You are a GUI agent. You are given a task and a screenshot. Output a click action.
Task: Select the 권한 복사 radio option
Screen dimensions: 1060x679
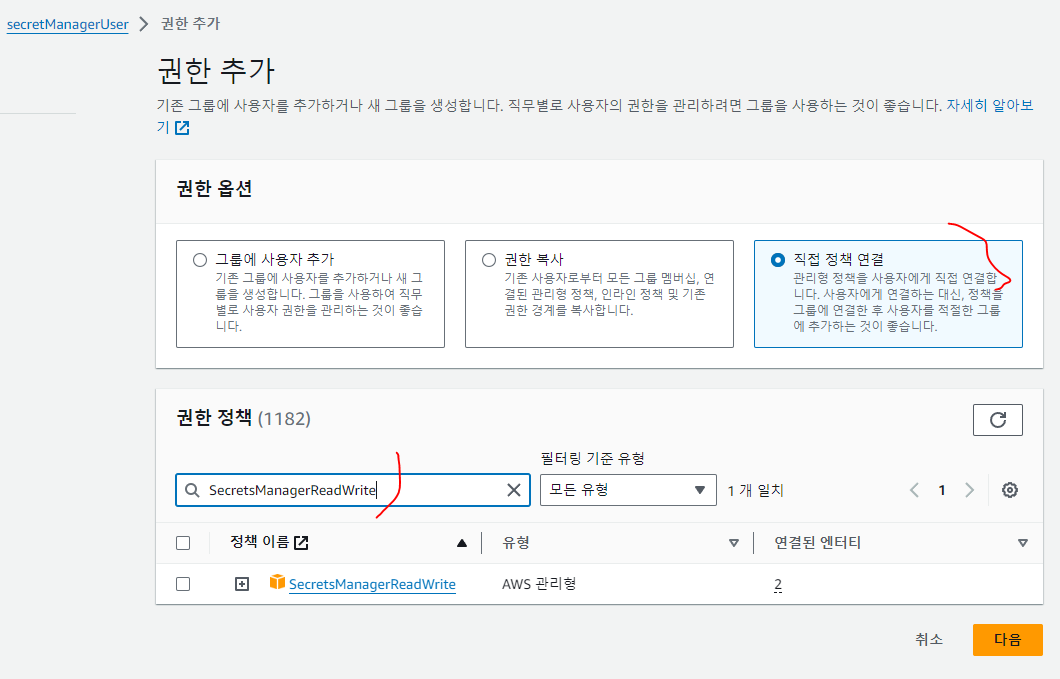coord(489,260)
